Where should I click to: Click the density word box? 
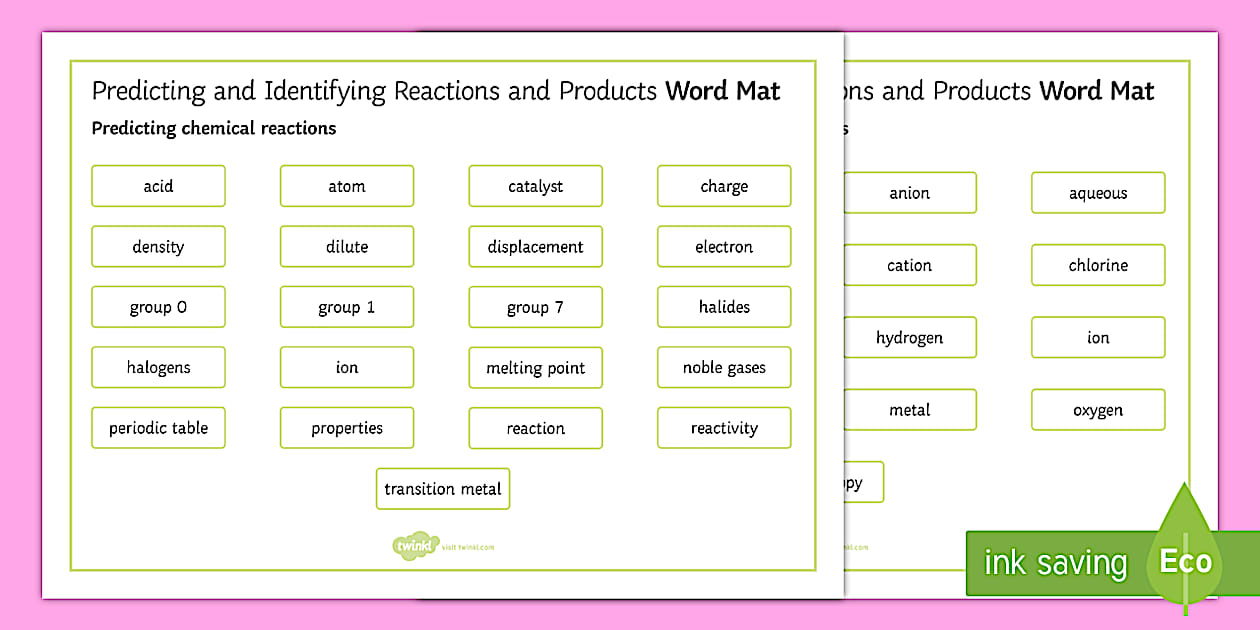tap(158, 246)
